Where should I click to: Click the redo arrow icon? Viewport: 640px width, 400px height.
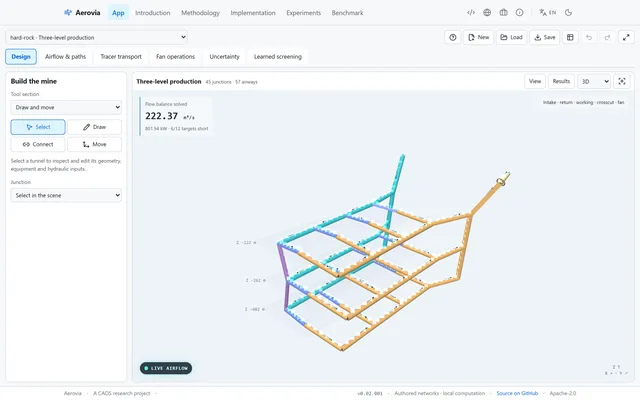click(607, 37)
